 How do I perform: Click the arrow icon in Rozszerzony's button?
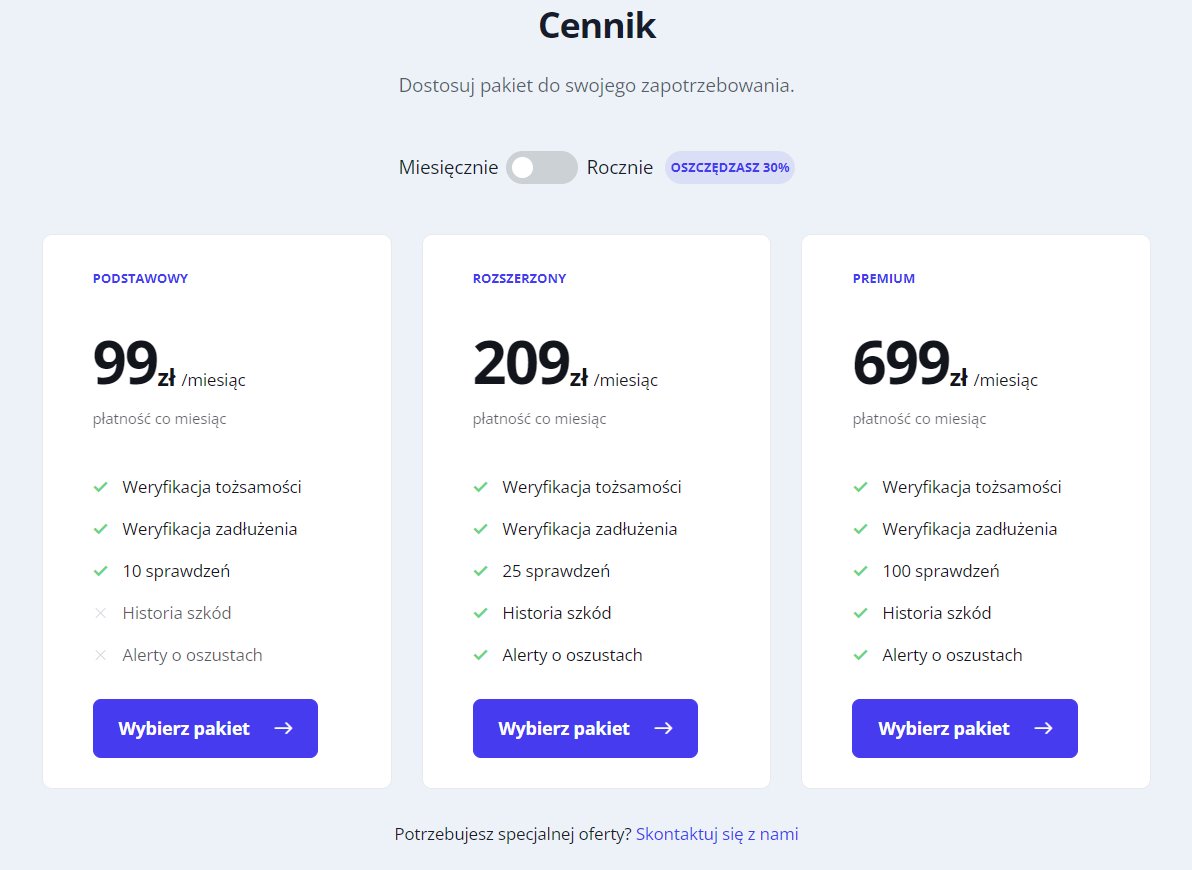[x=663, y=728]
